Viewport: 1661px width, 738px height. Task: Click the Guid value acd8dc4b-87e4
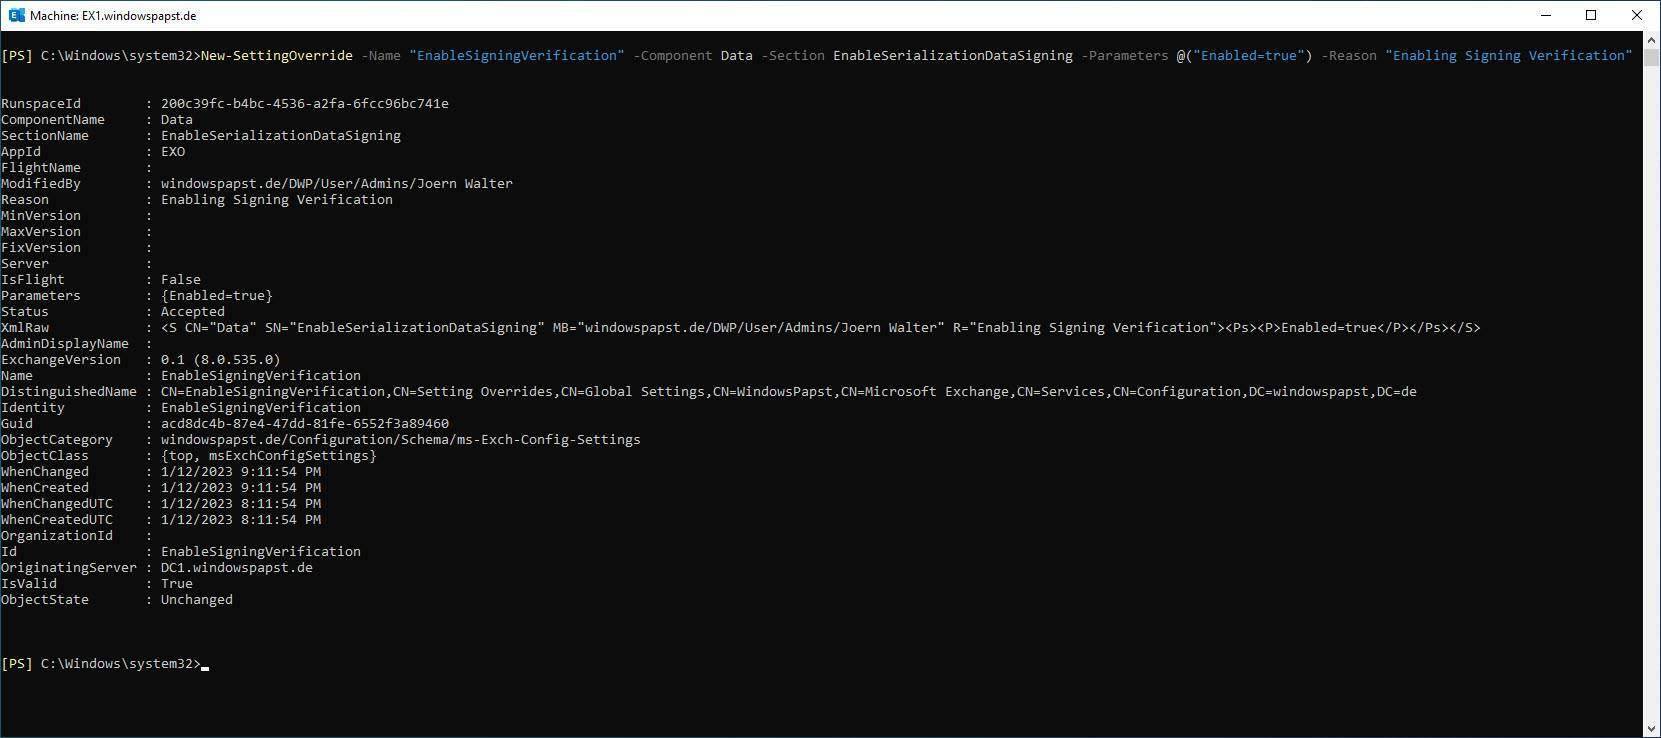[304, 424]
